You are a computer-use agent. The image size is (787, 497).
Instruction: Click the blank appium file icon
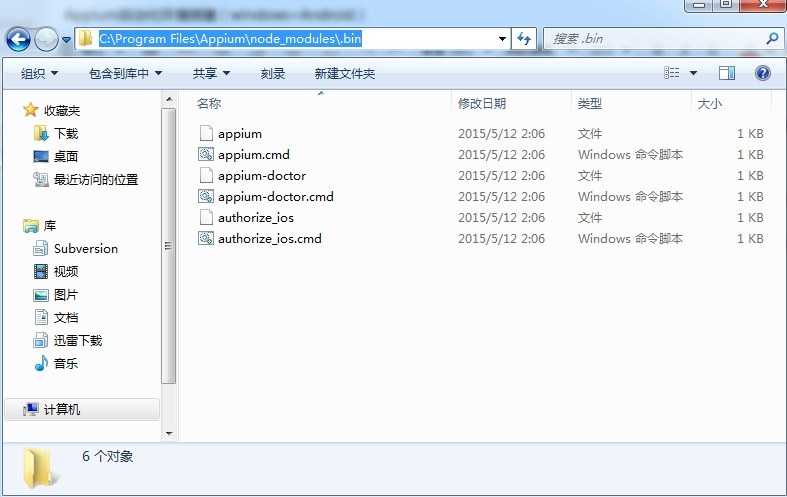206,133
